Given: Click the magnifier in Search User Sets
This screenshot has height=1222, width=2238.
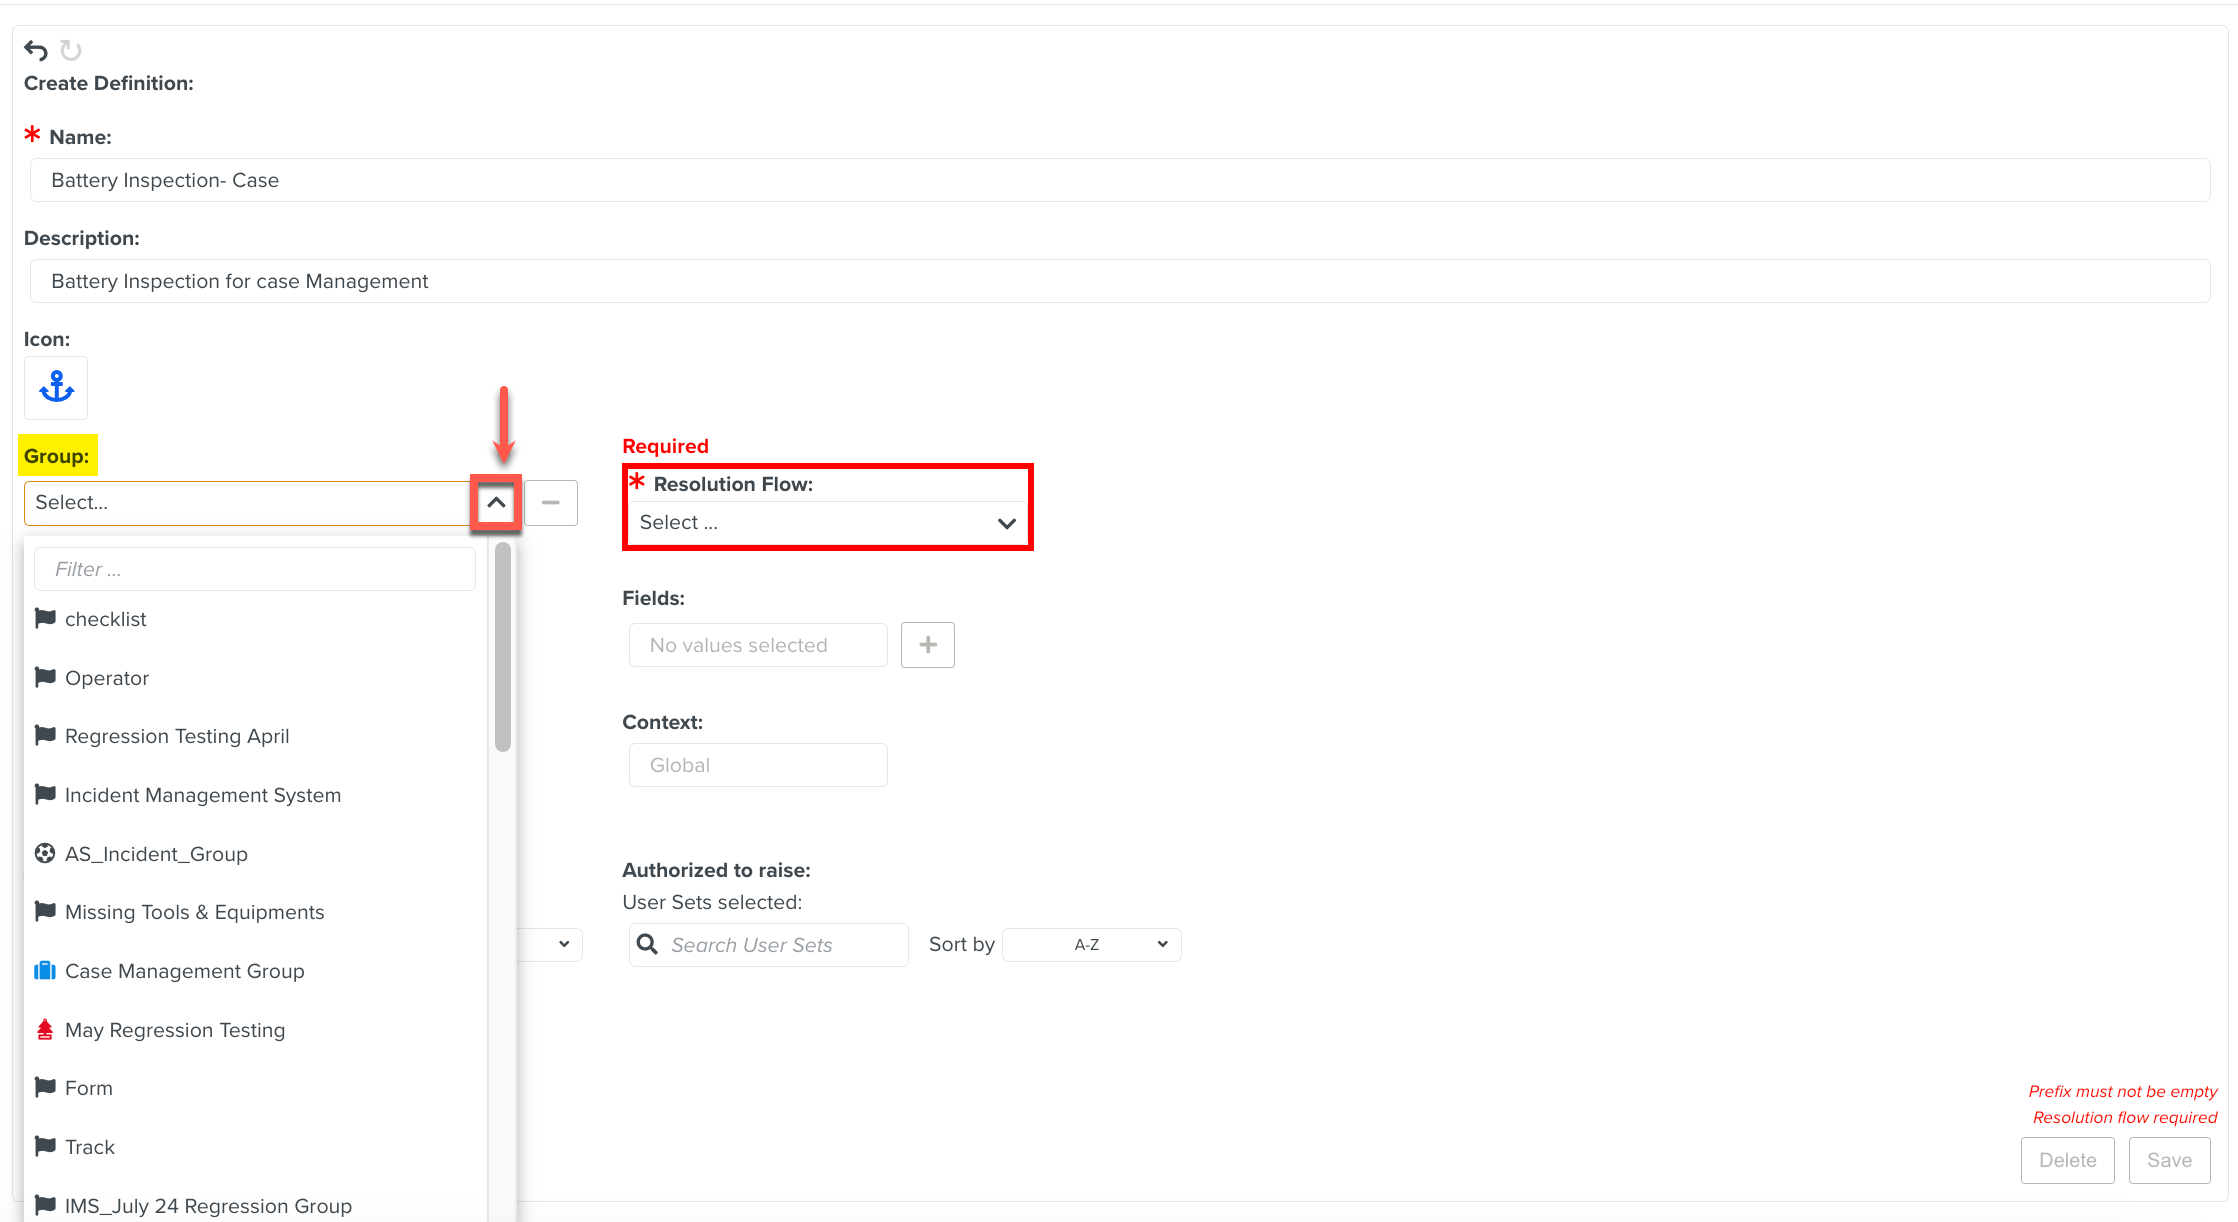Looking at the screenshot, I should pyautogui.click(x=648, y=944).
